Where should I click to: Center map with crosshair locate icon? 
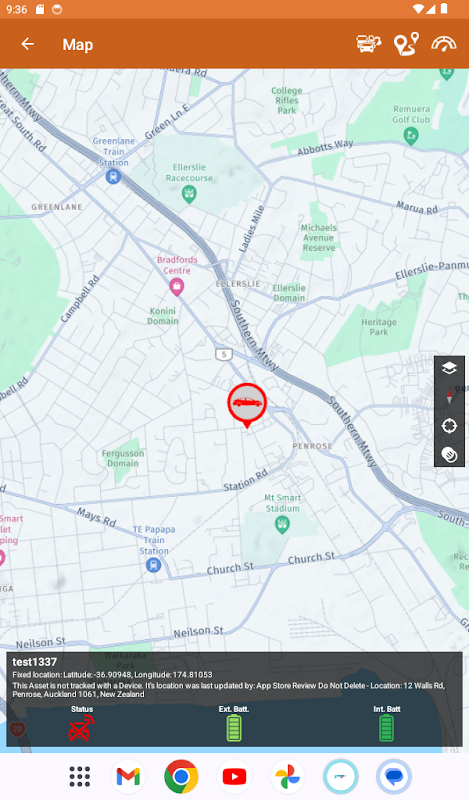tap(449, 426)
